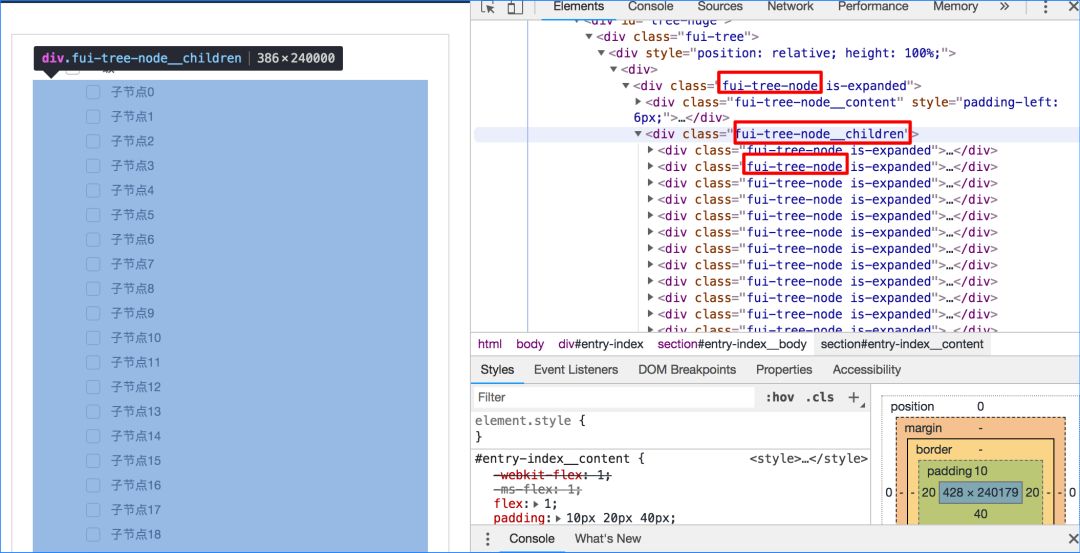This screenshot has width=1080, height=553.
Task: Show more DevTools tabs via the chevron
Action: pyautogui.click(x=1004, y=7)
